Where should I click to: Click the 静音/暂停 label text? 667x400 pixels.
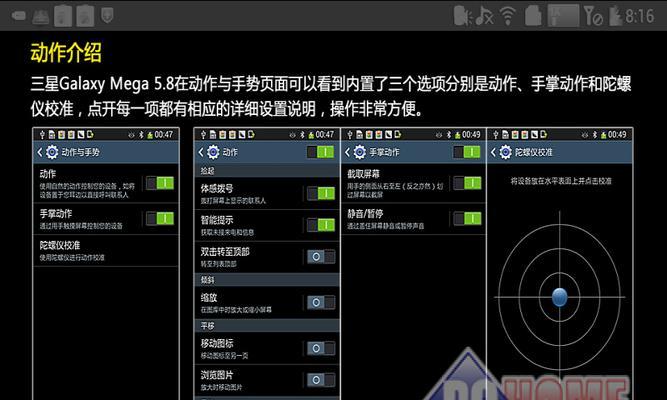[x=365, y=214]
